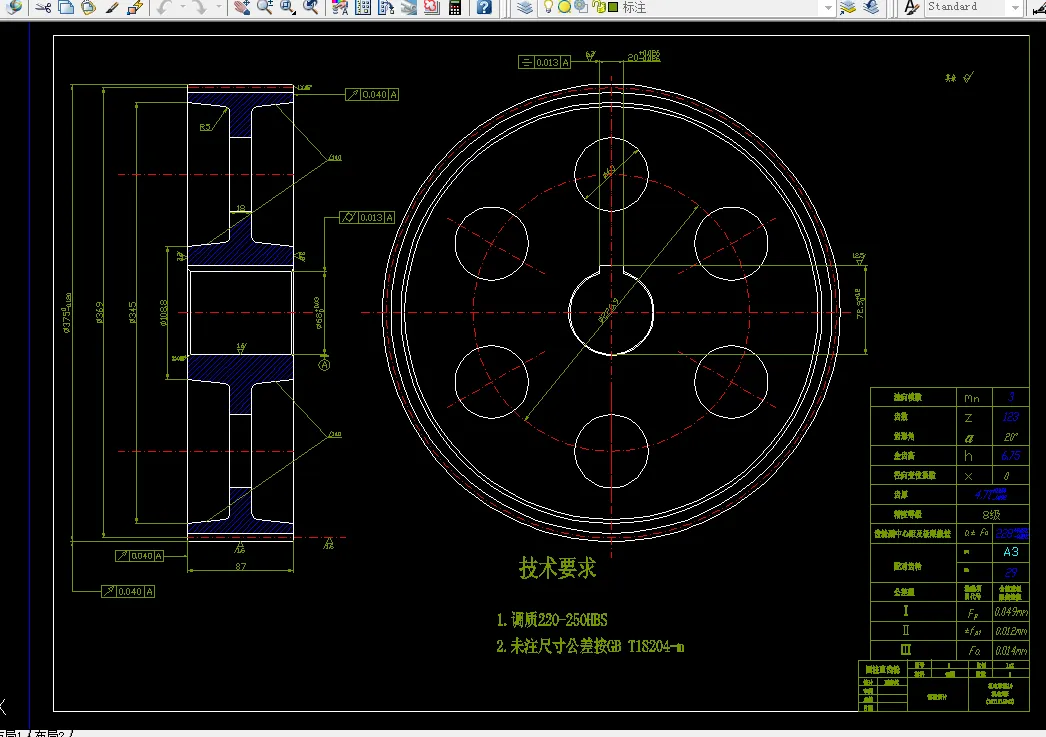Screen dimensions: 1046x737
Task: Select the 0.049mm tolerance value
Action: [x=1011, y=612]
